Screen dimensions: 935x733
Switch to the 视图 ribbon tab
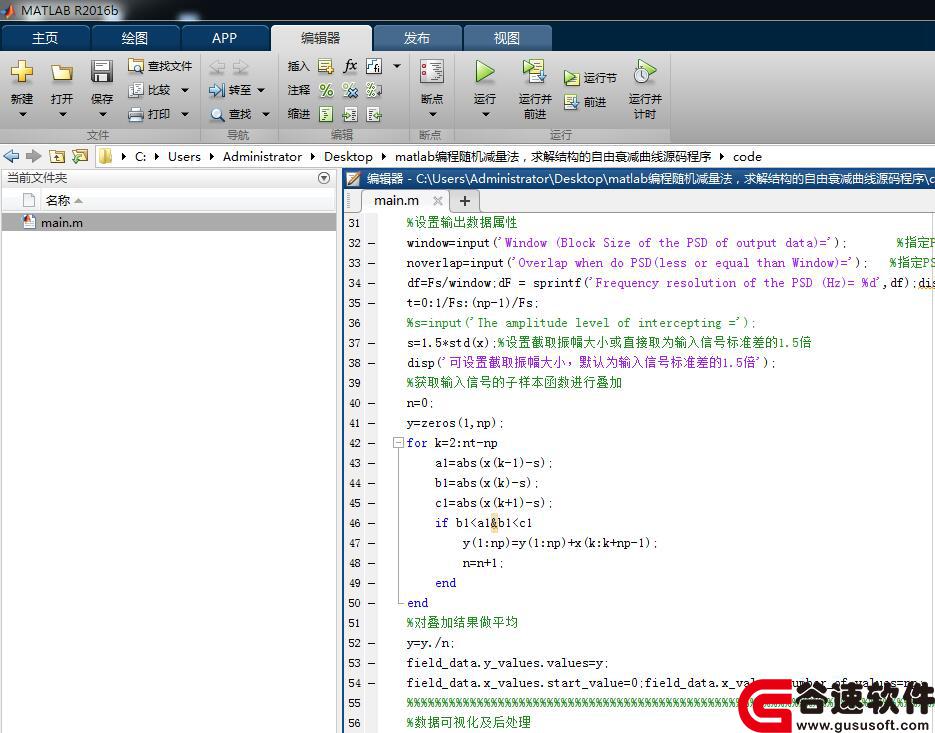tap(507, 38)
